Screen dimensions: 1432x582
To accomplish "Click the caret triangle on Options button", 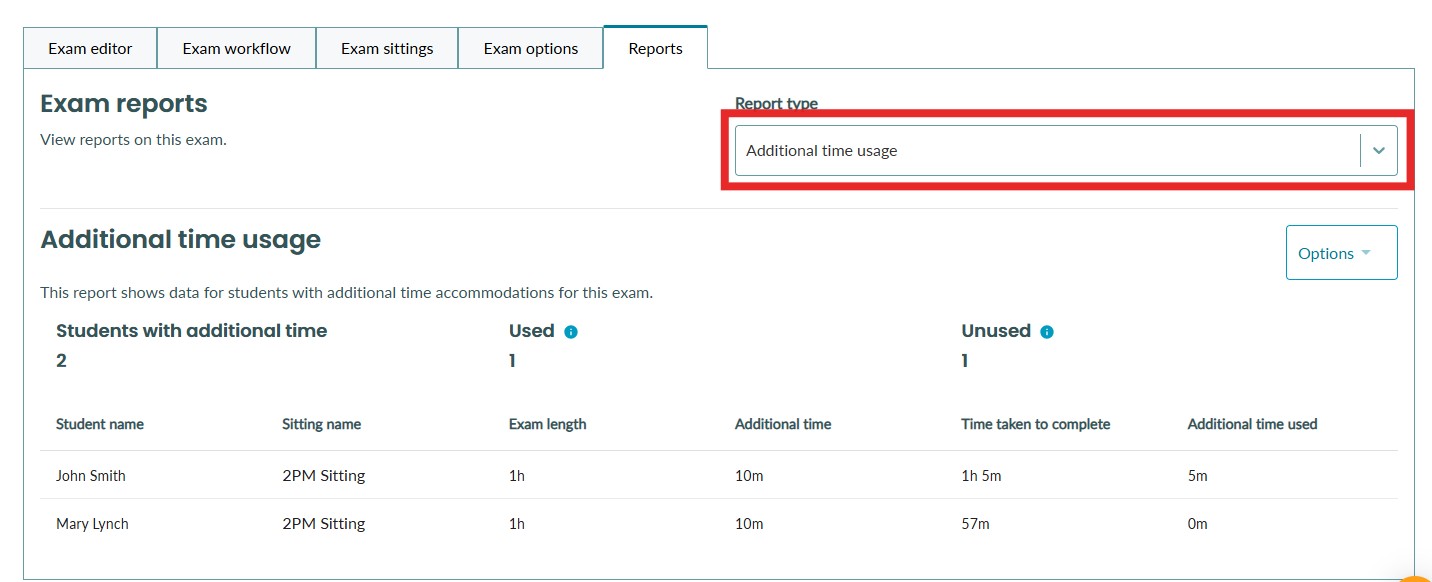I will click(1366, 252).
